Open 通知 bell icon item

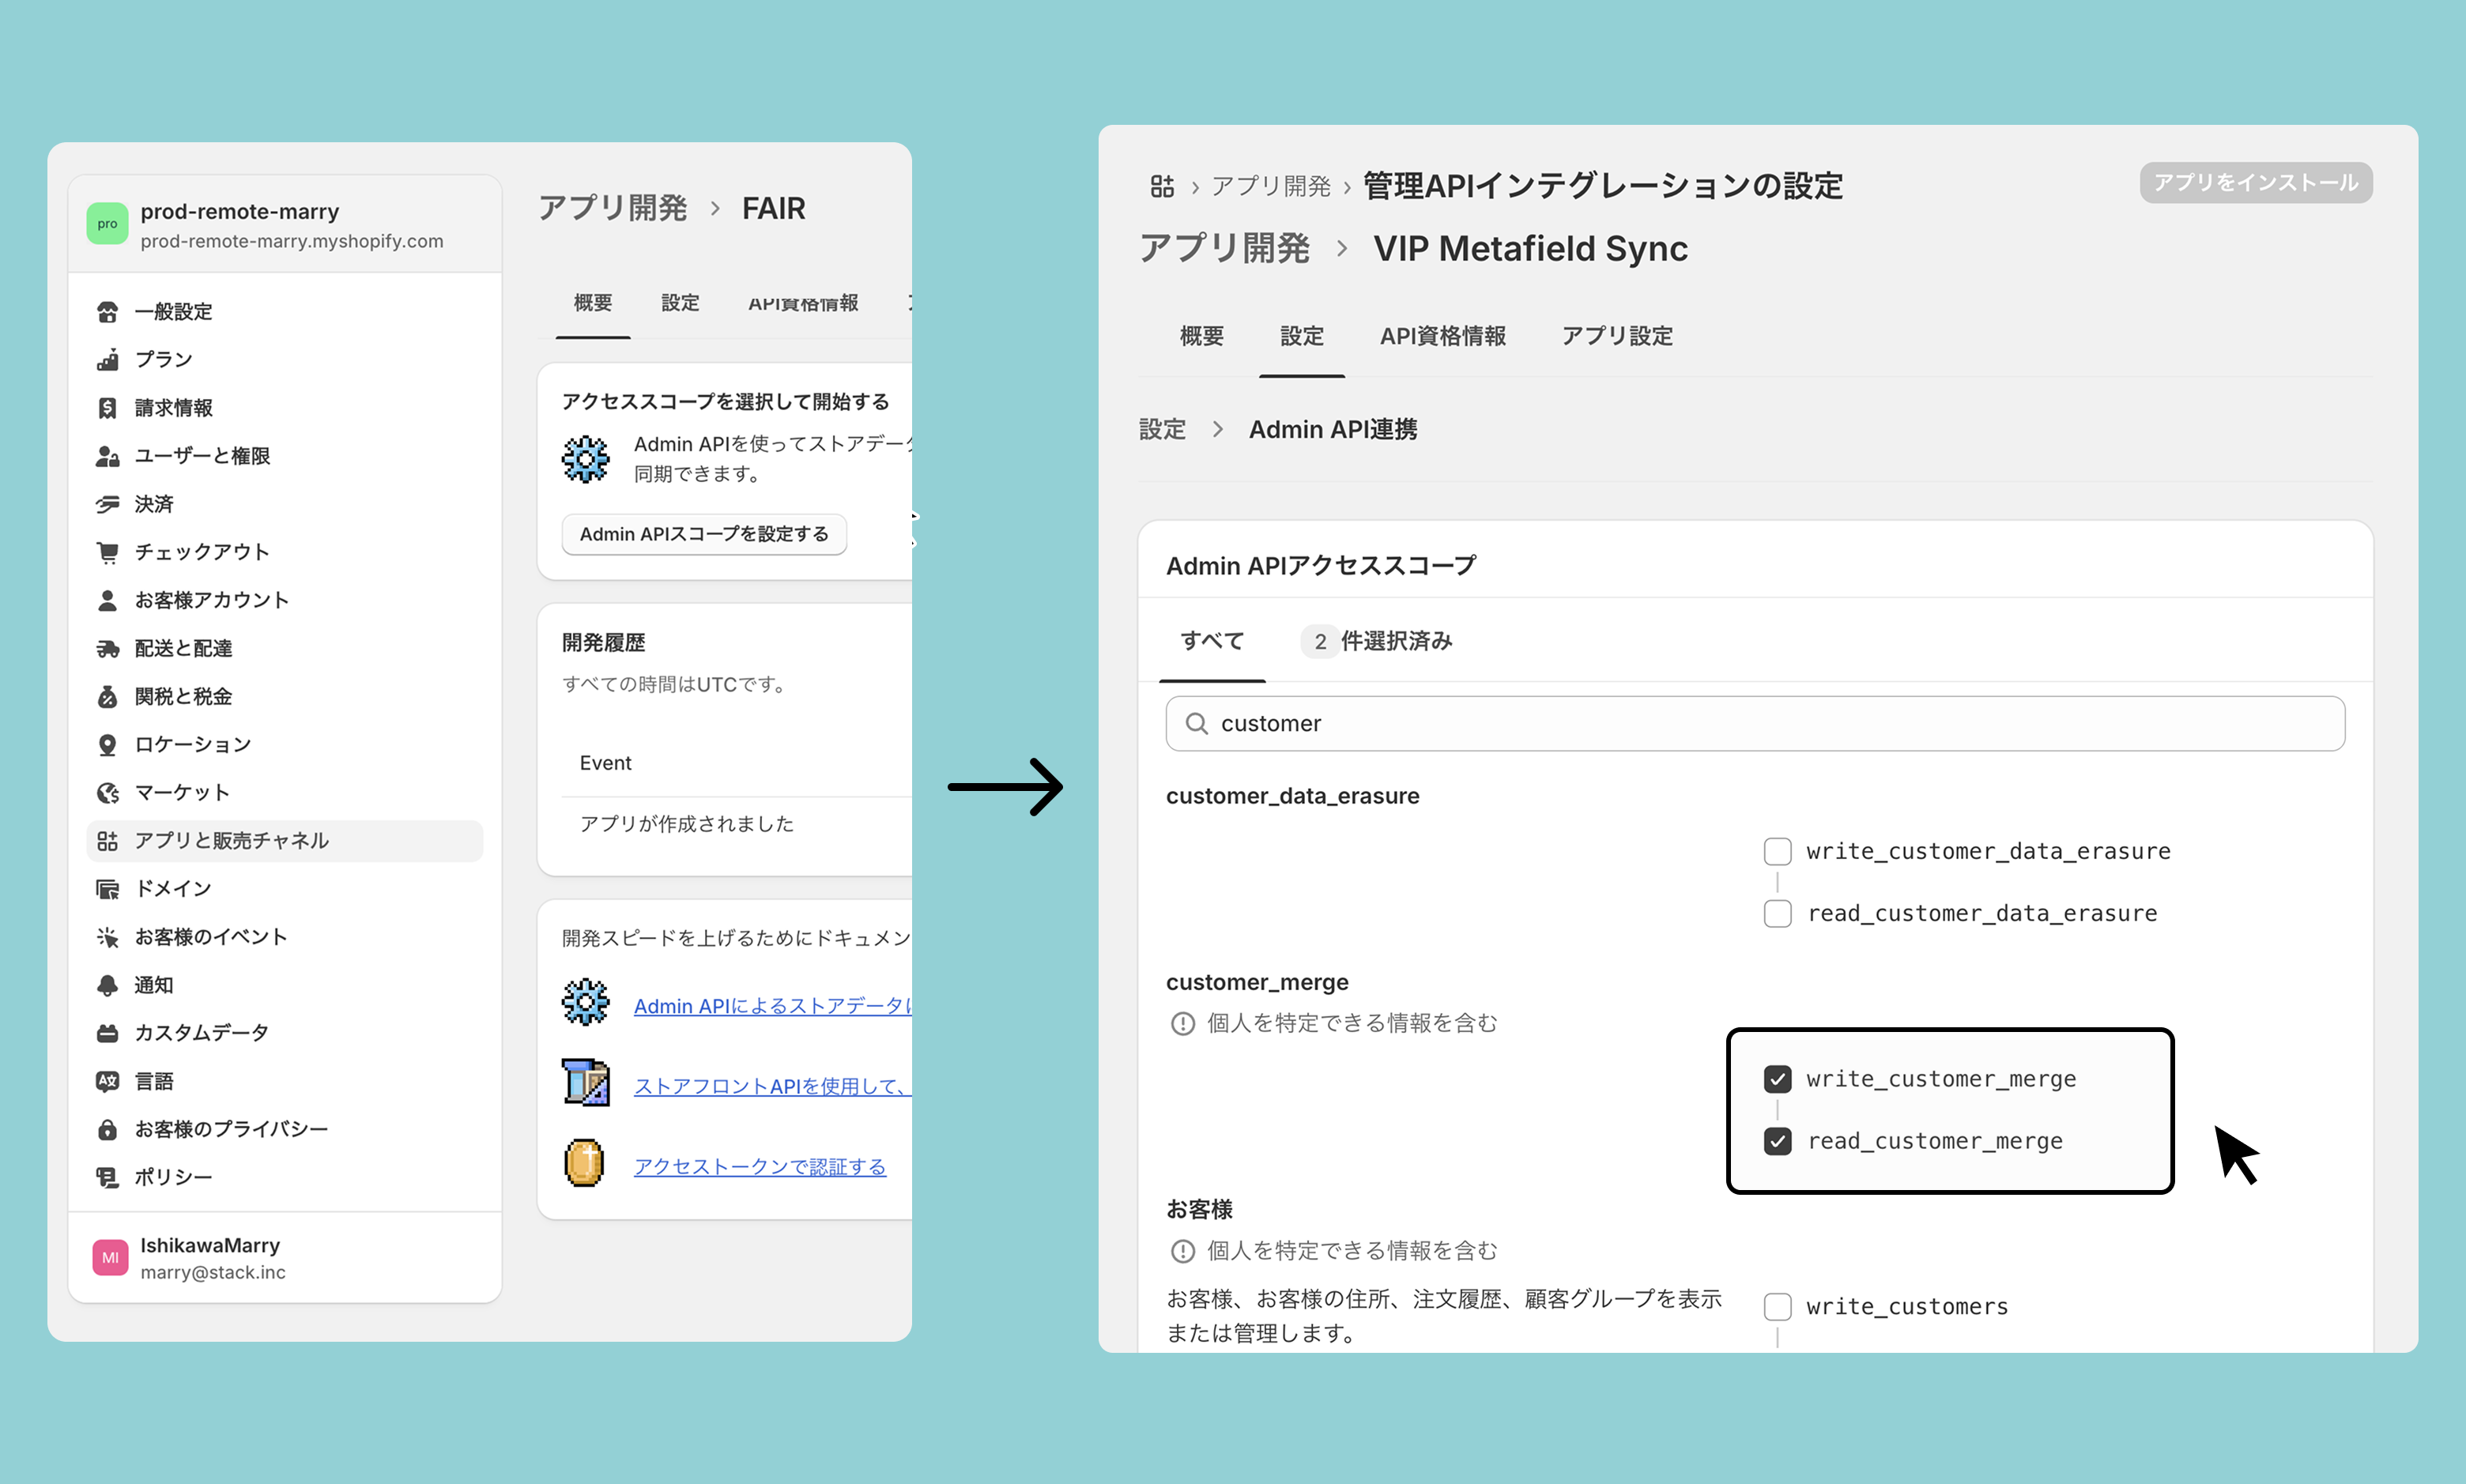coord(107,985)
